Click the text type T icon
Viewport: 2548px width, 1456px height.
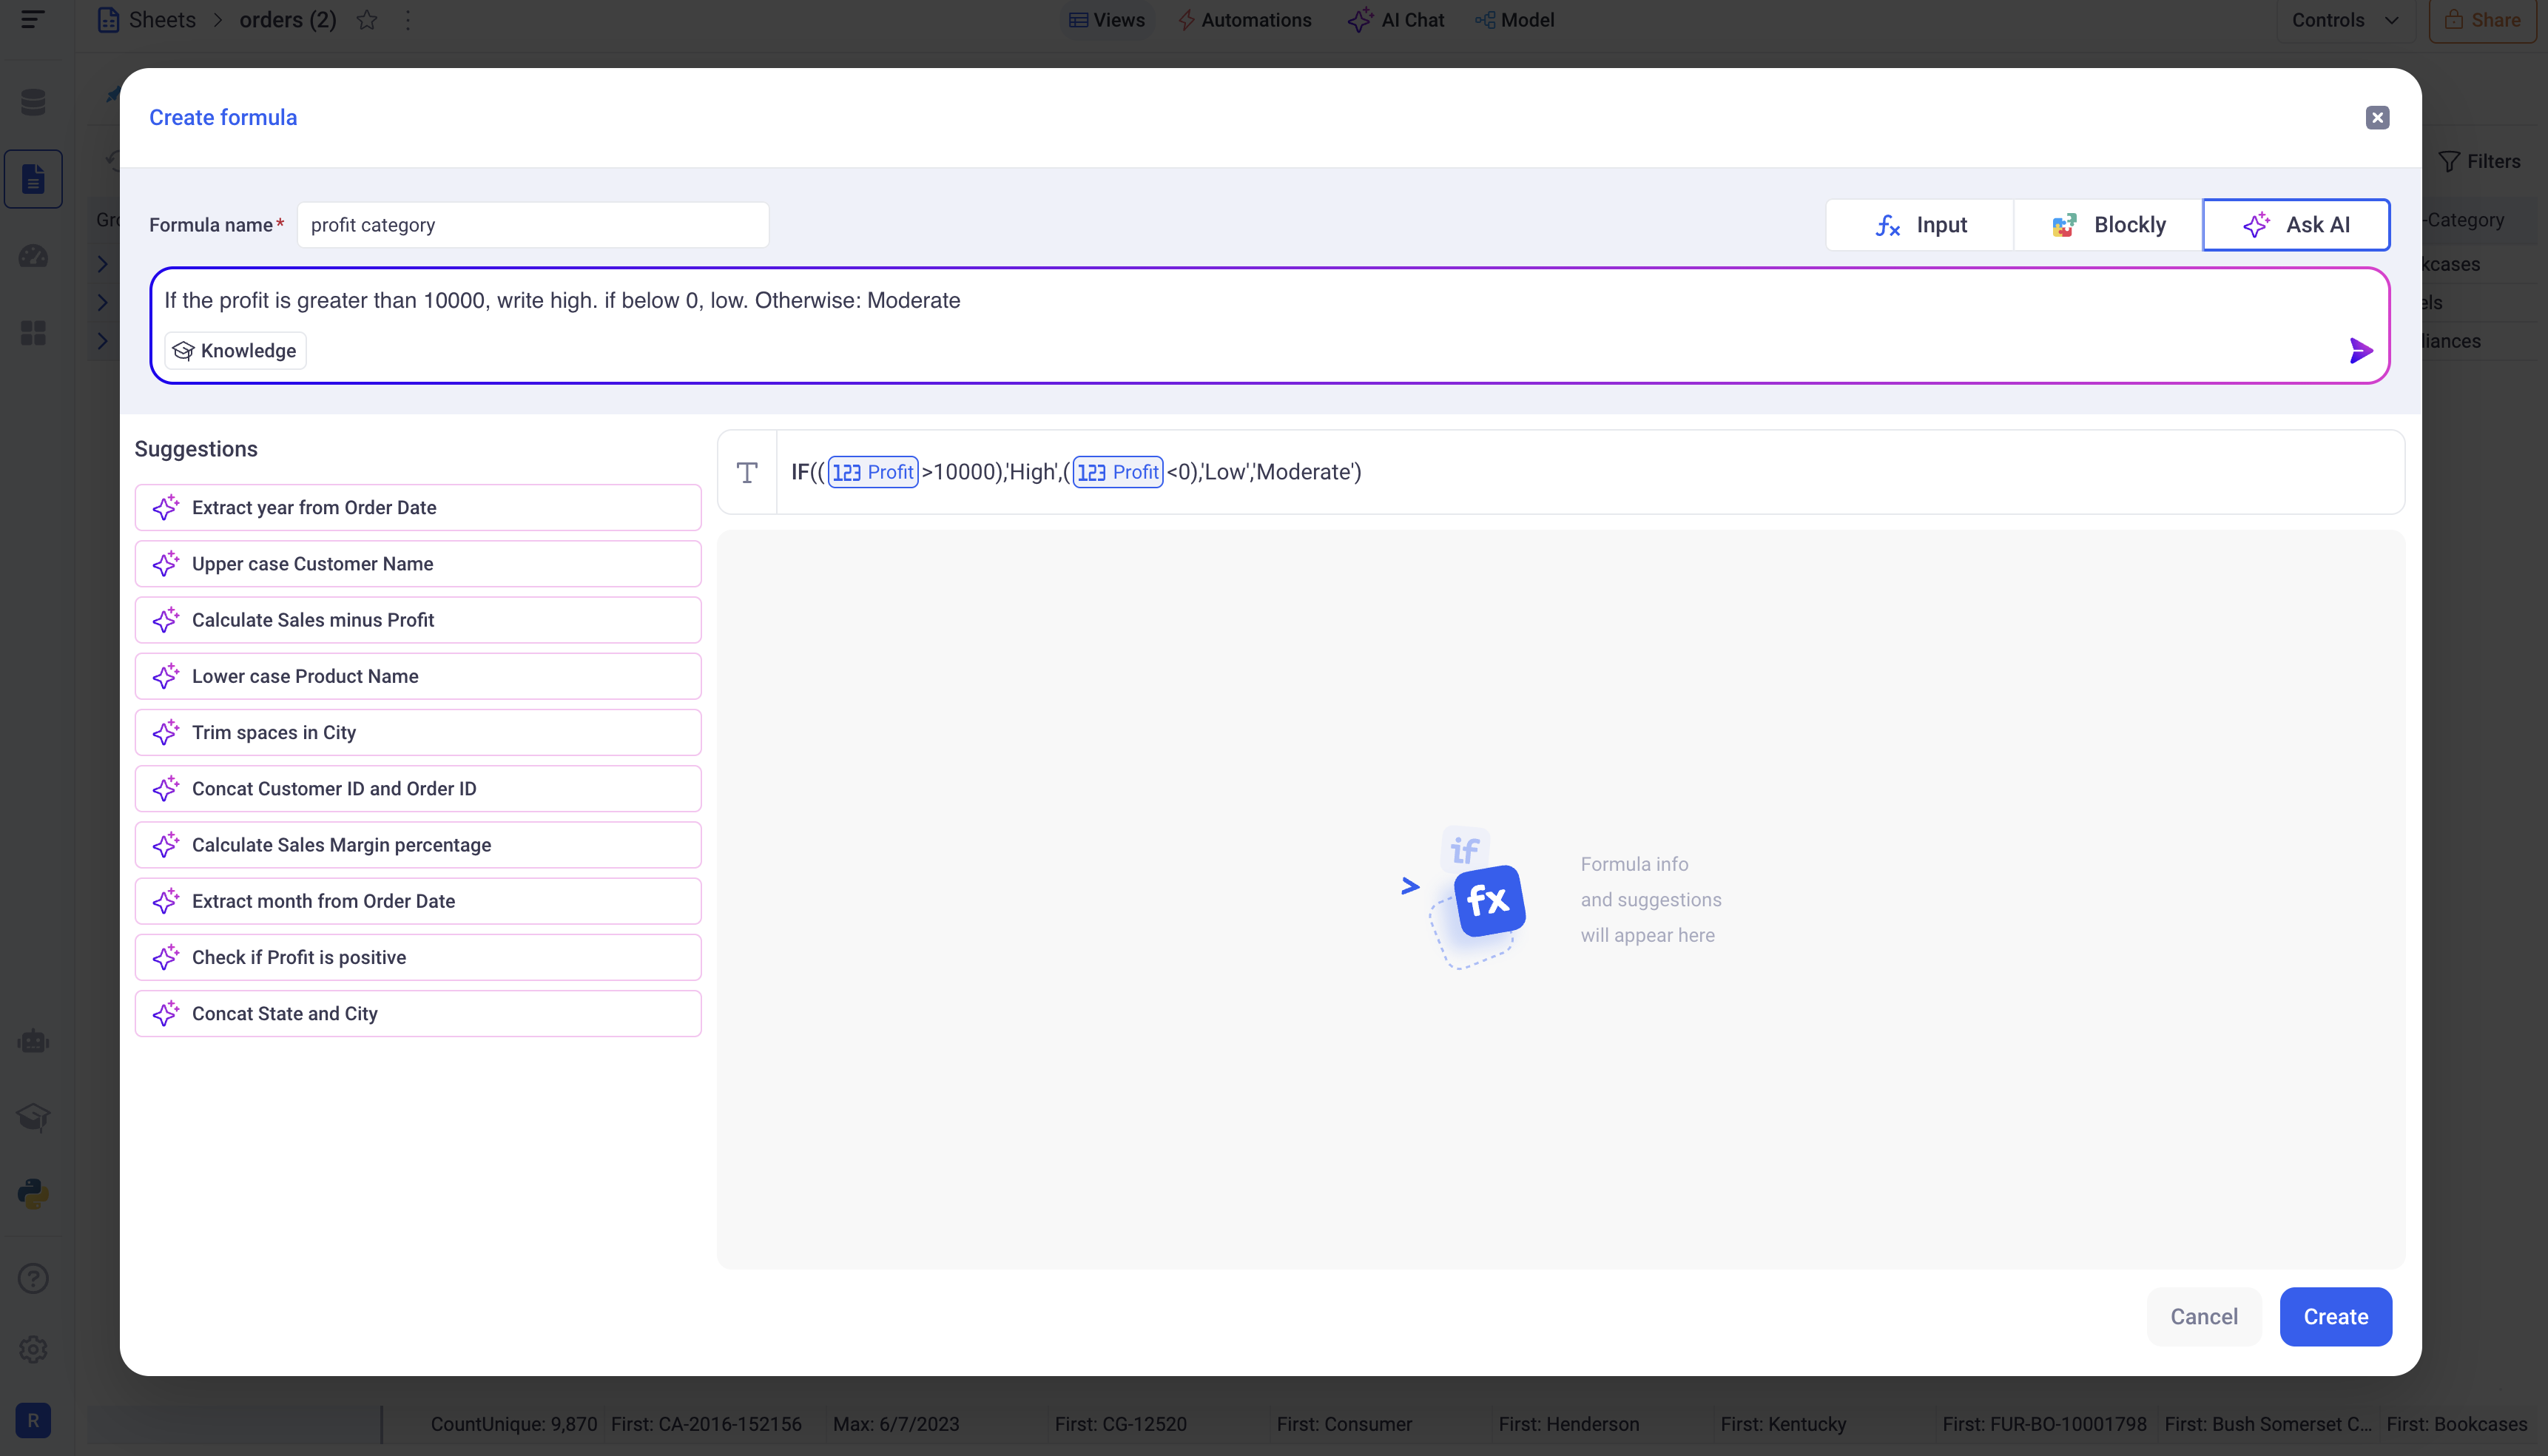[747, 472]
